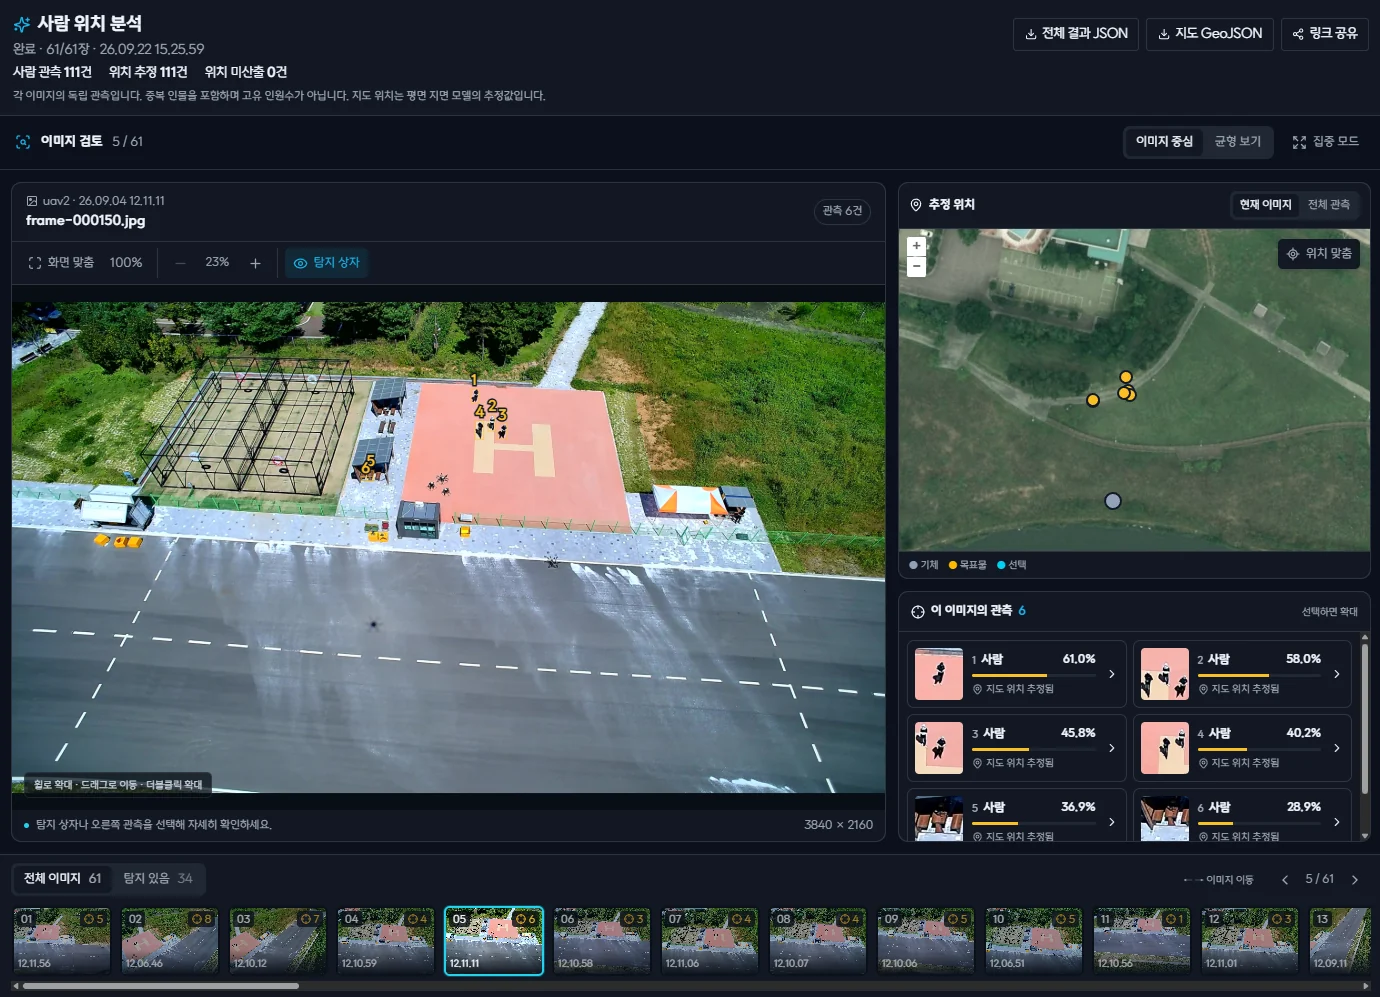Screen dimensions: 1380x997
Task: Open filmstrip thumbnail 06
Action: [x=602, y=941]
